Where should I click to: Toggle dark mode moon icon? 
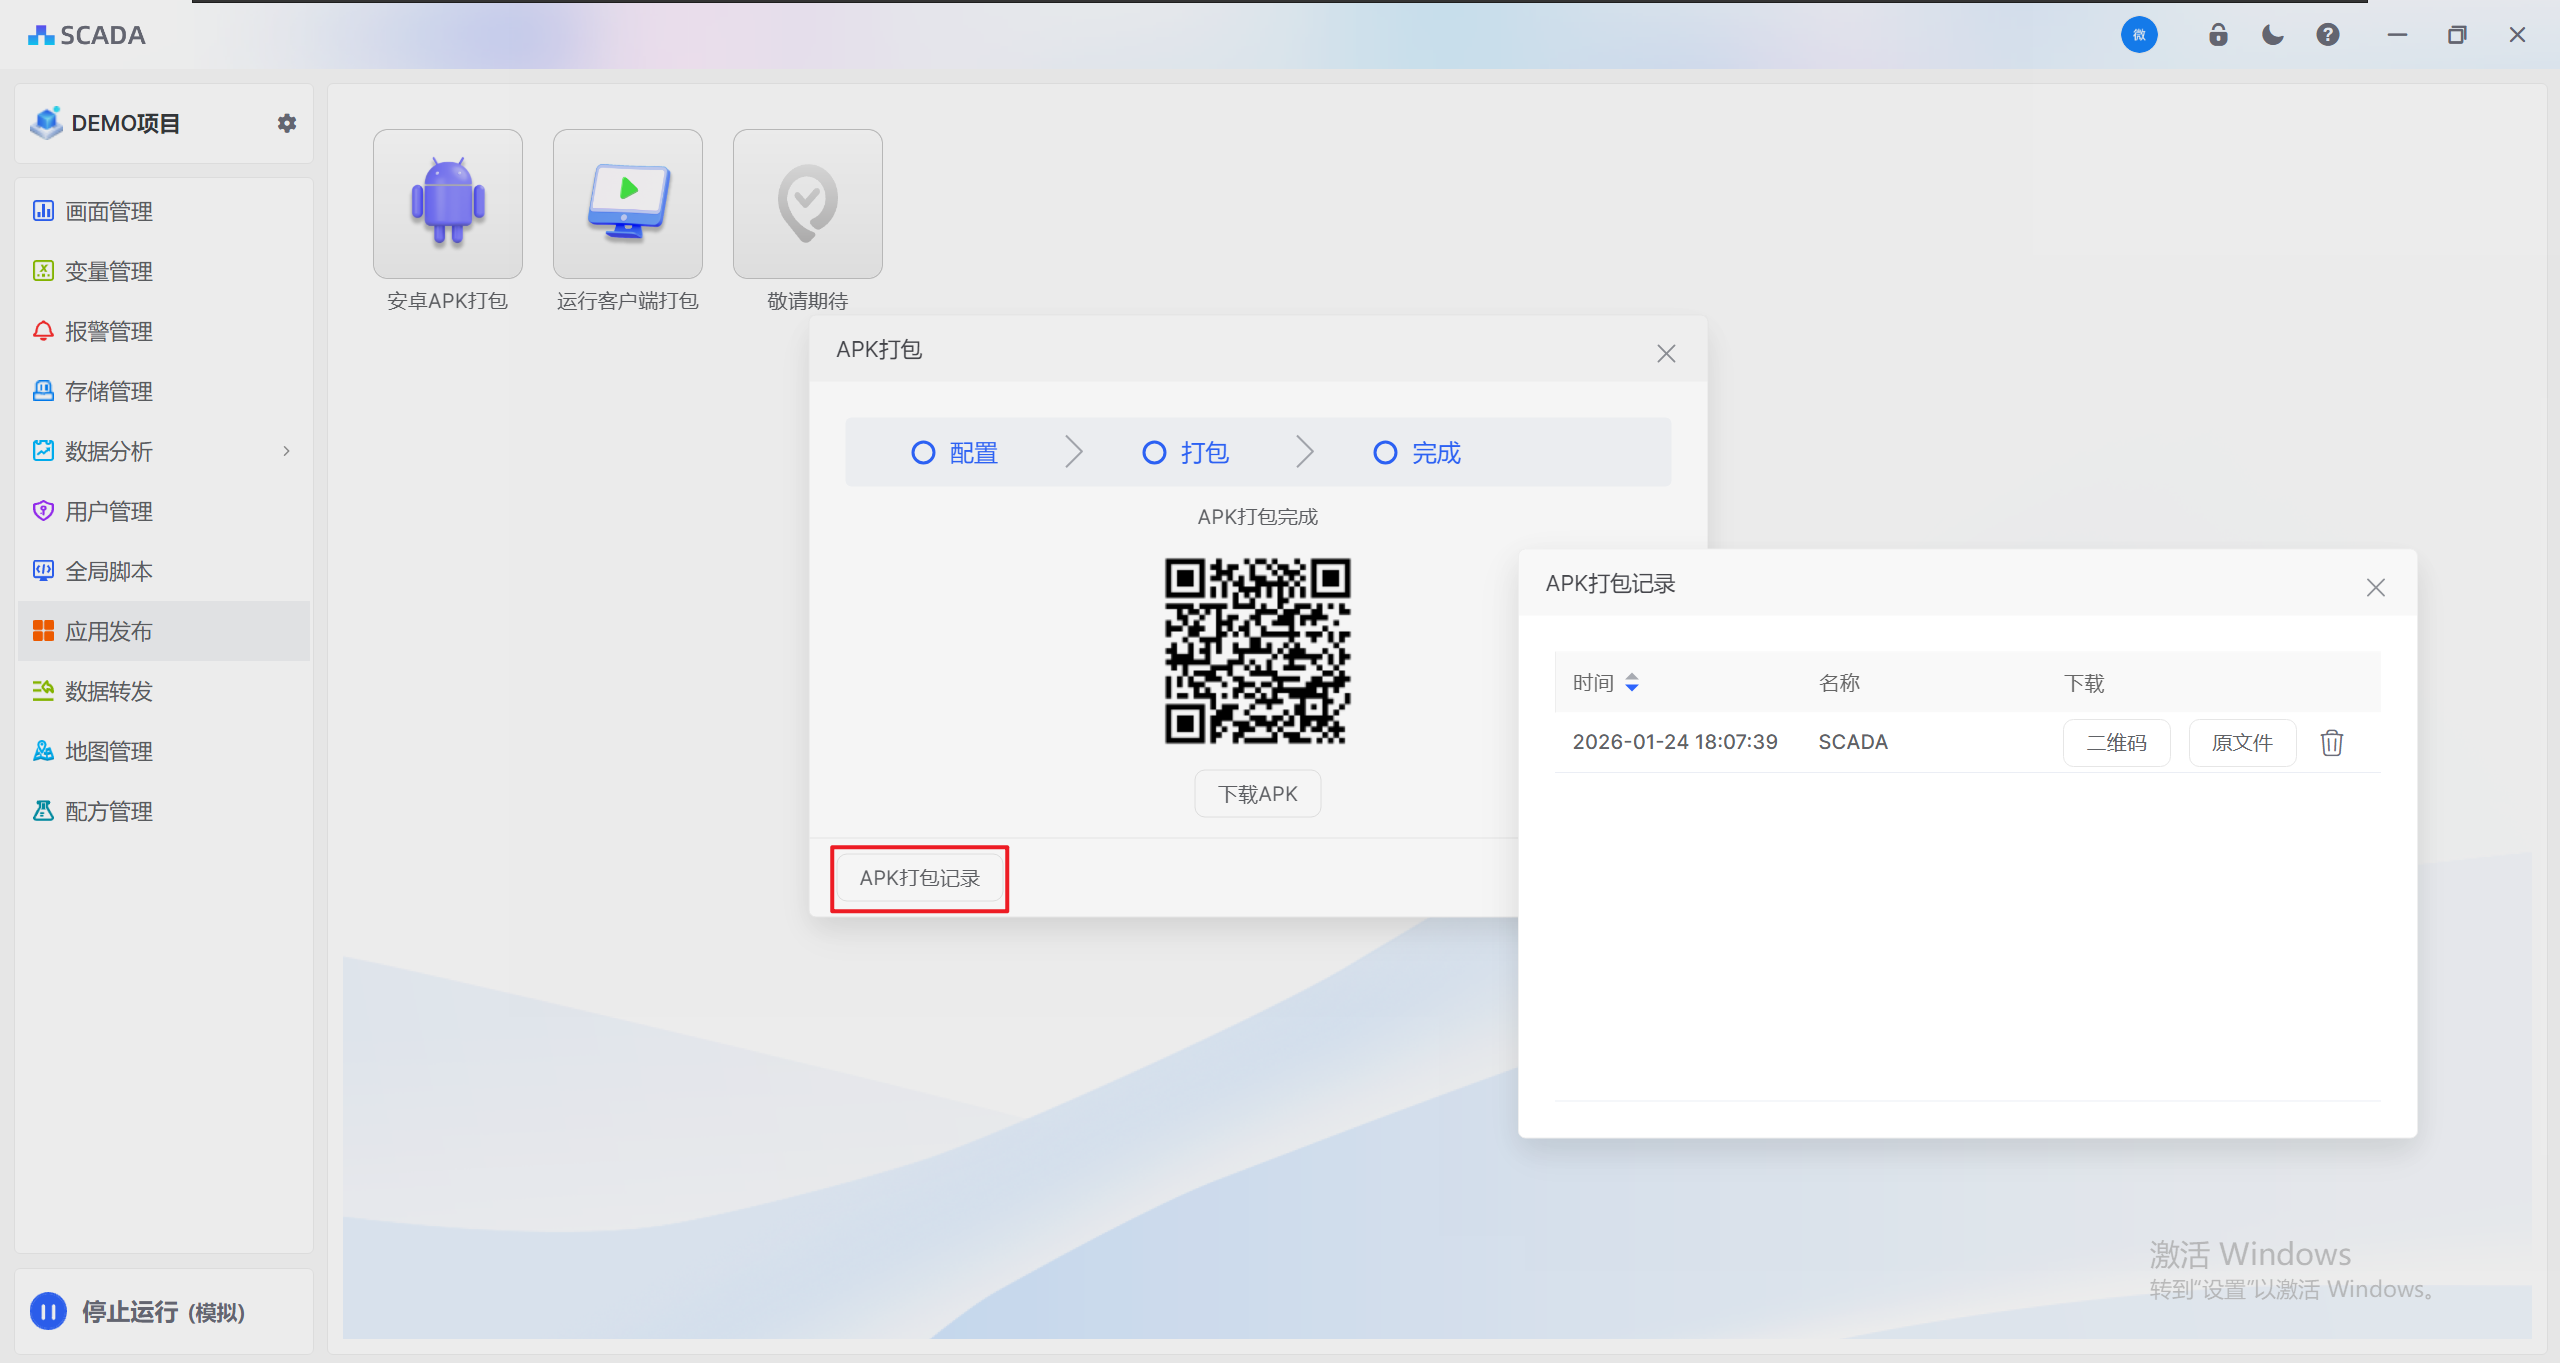tap(2272, 35)
